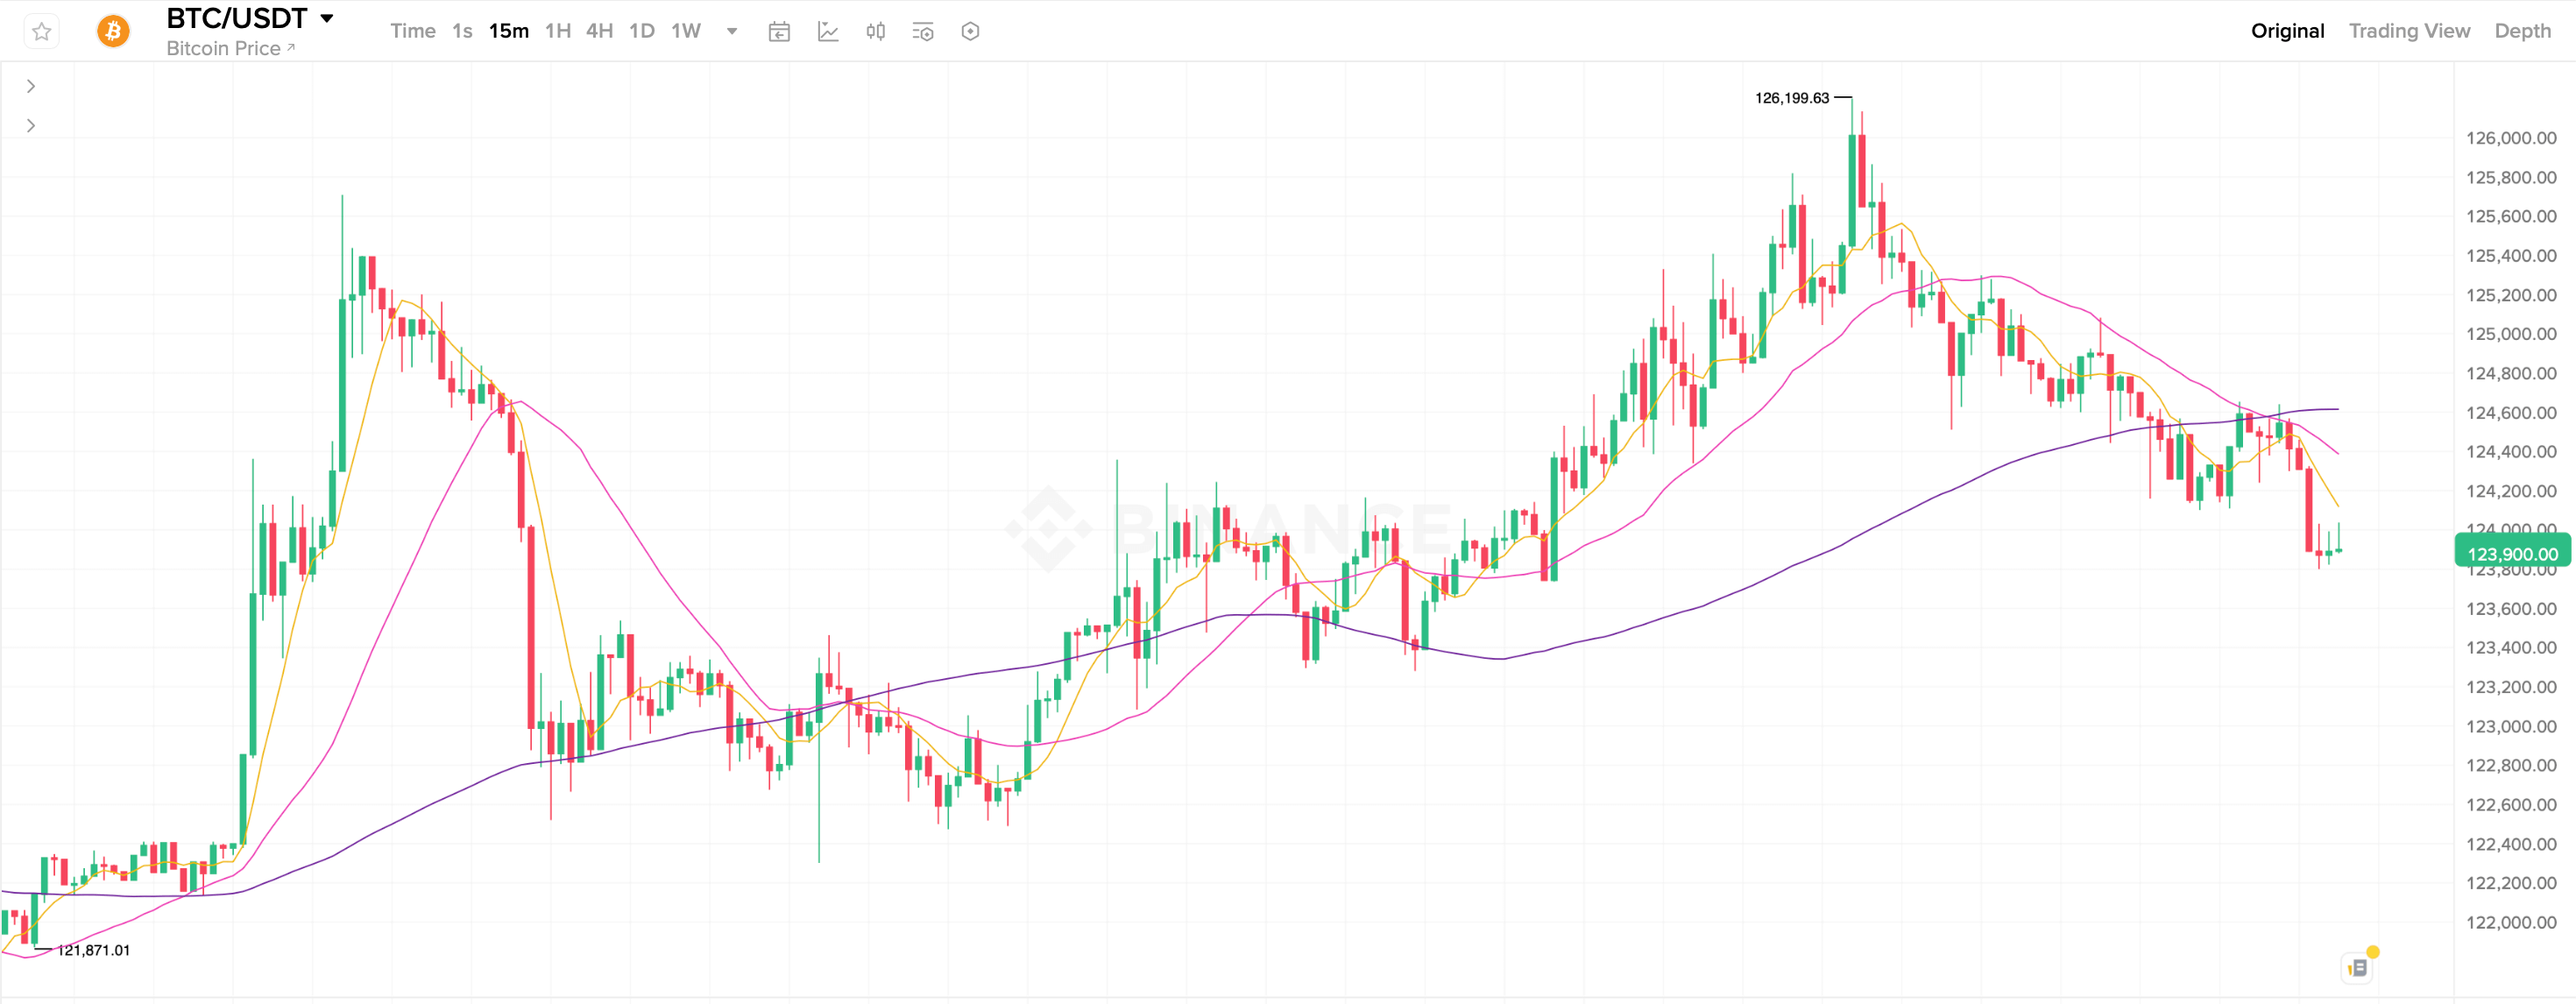Open the indicator list settings icon
The width and height of the screenshot is (2576, 1004).
[x=922, y=31]
